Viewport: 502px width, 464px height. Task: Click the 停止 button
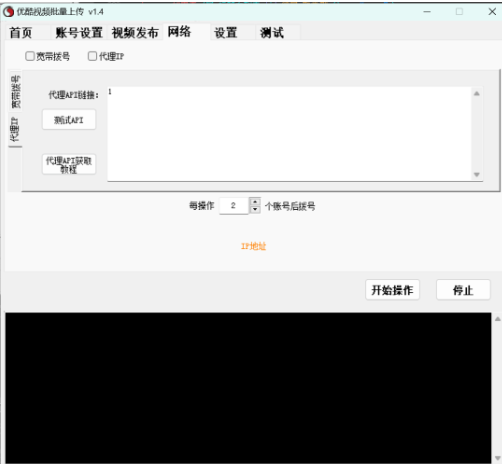click(x=463, y=290)
